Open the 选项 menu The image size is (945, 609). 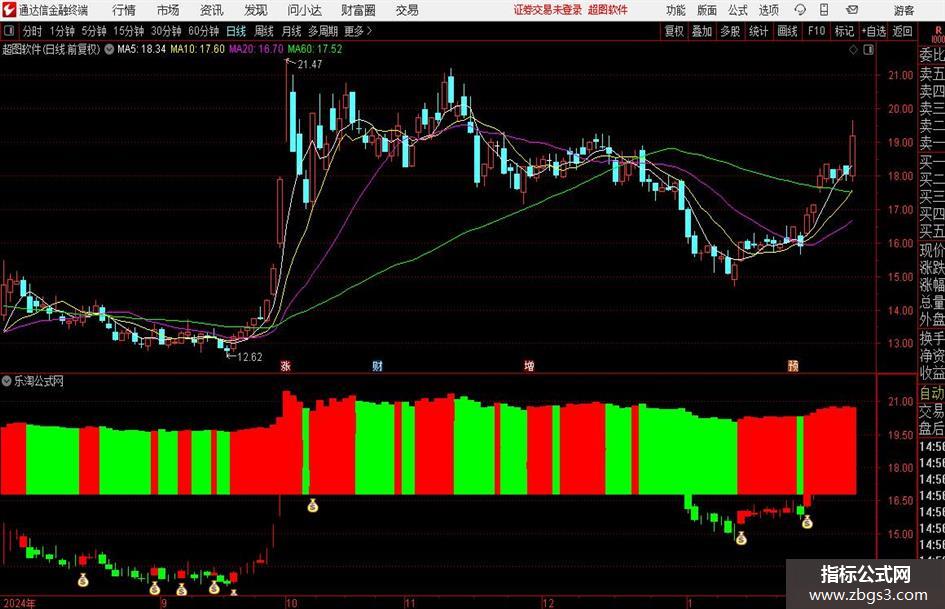click(768, 10)
